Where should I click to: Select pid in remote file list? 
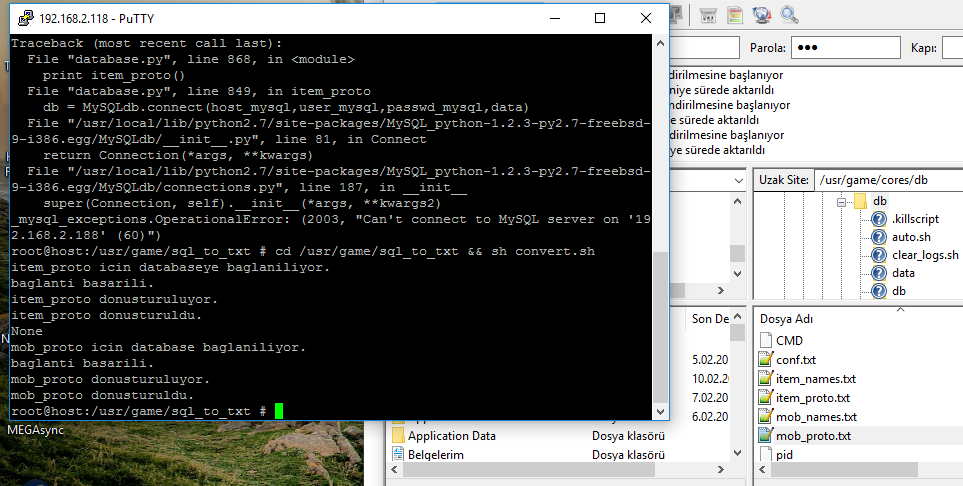784,455
